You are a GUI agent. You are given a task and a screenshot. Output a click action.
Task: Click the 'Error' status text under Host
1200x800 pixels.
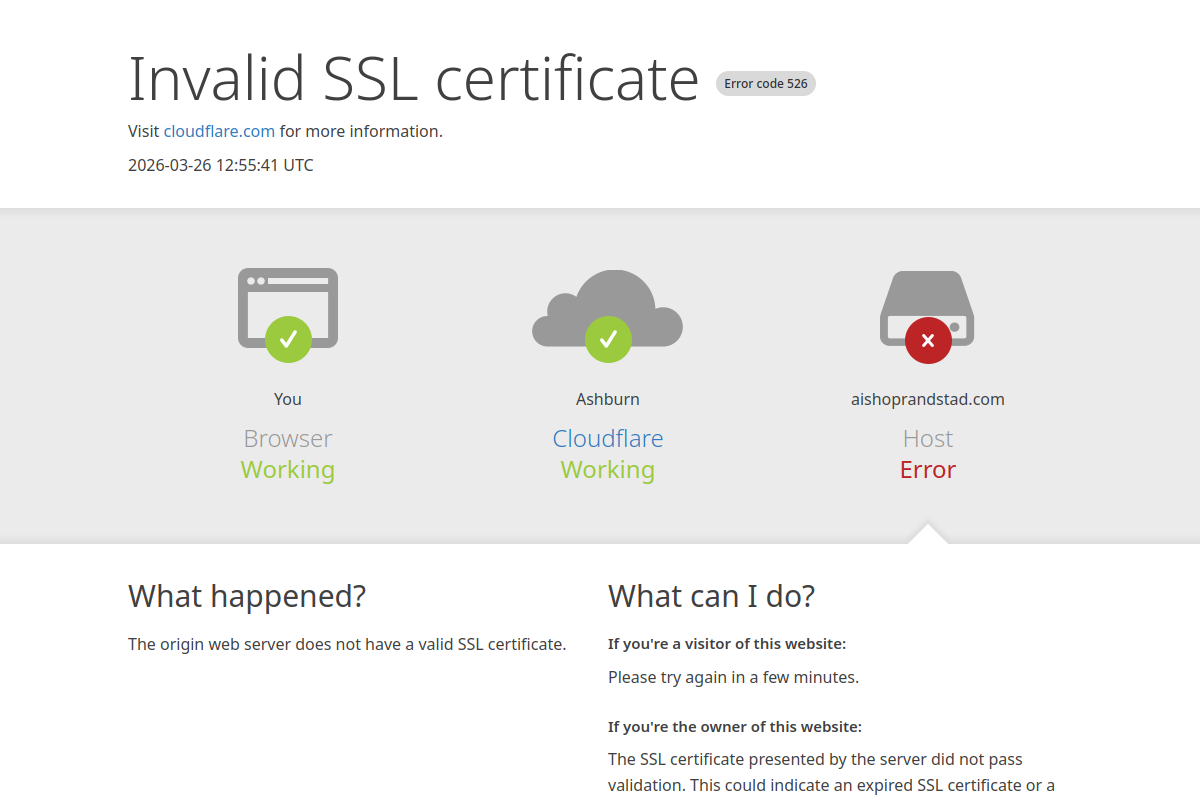927,470
